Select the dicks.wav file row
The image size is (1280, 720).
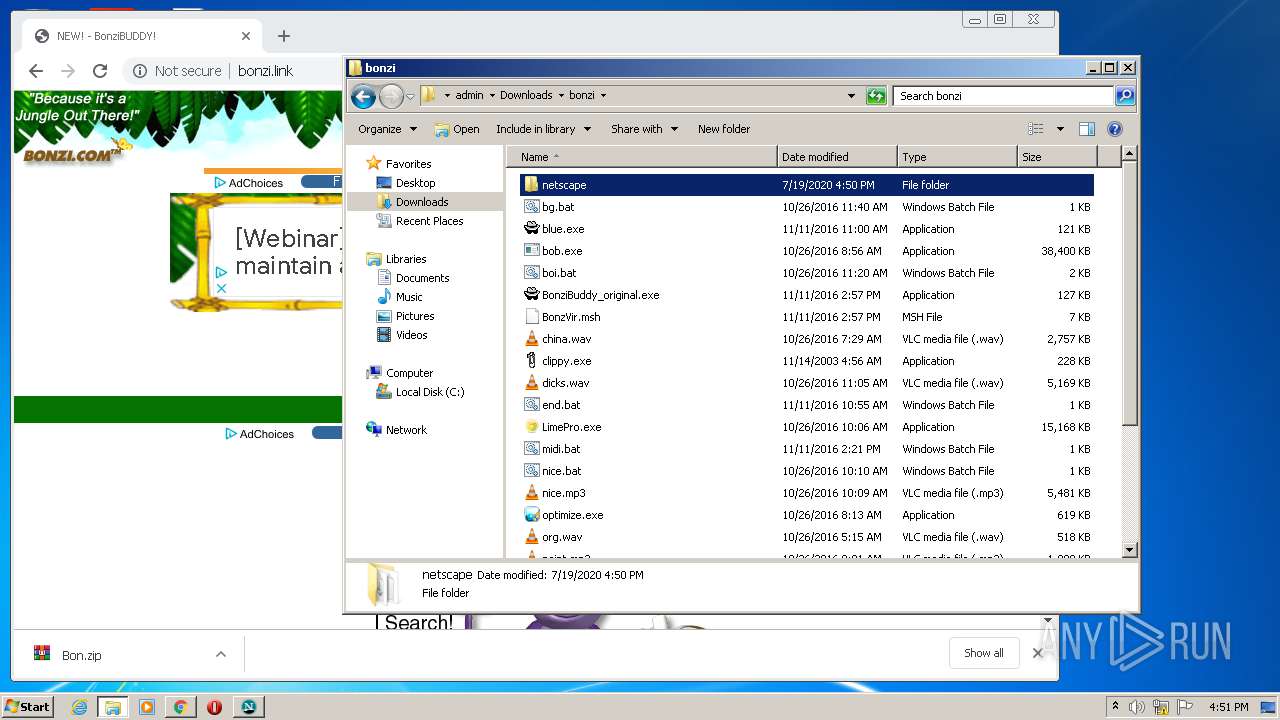[807, 383]
